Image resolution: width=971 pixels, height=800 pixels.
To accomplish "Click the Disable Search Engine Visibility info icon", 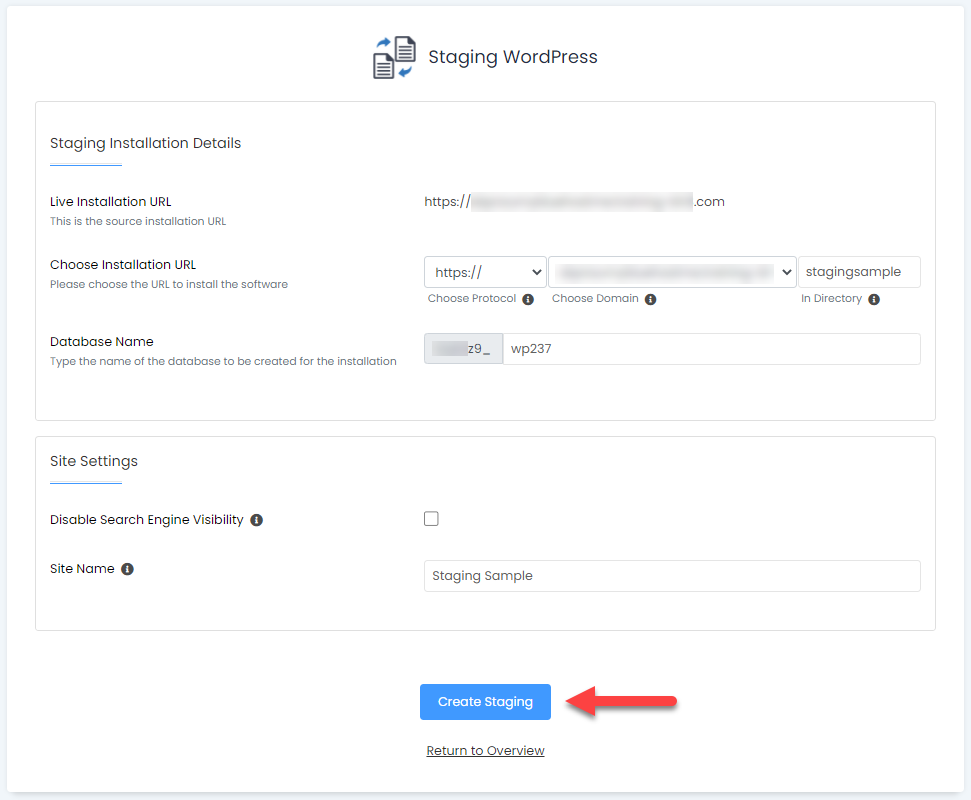I will (258, 519).
